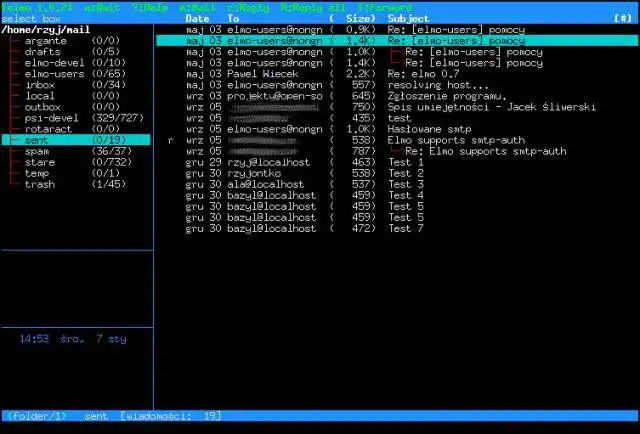This screenshot has width=640, height=434.
Task: Select the stare folder
Action: 78,162
